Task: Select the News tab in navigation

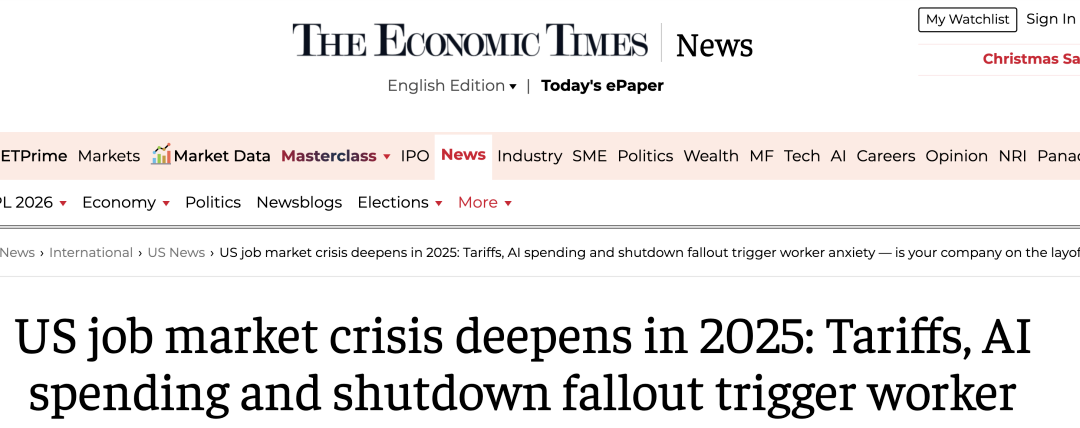Action: (463, 155)
